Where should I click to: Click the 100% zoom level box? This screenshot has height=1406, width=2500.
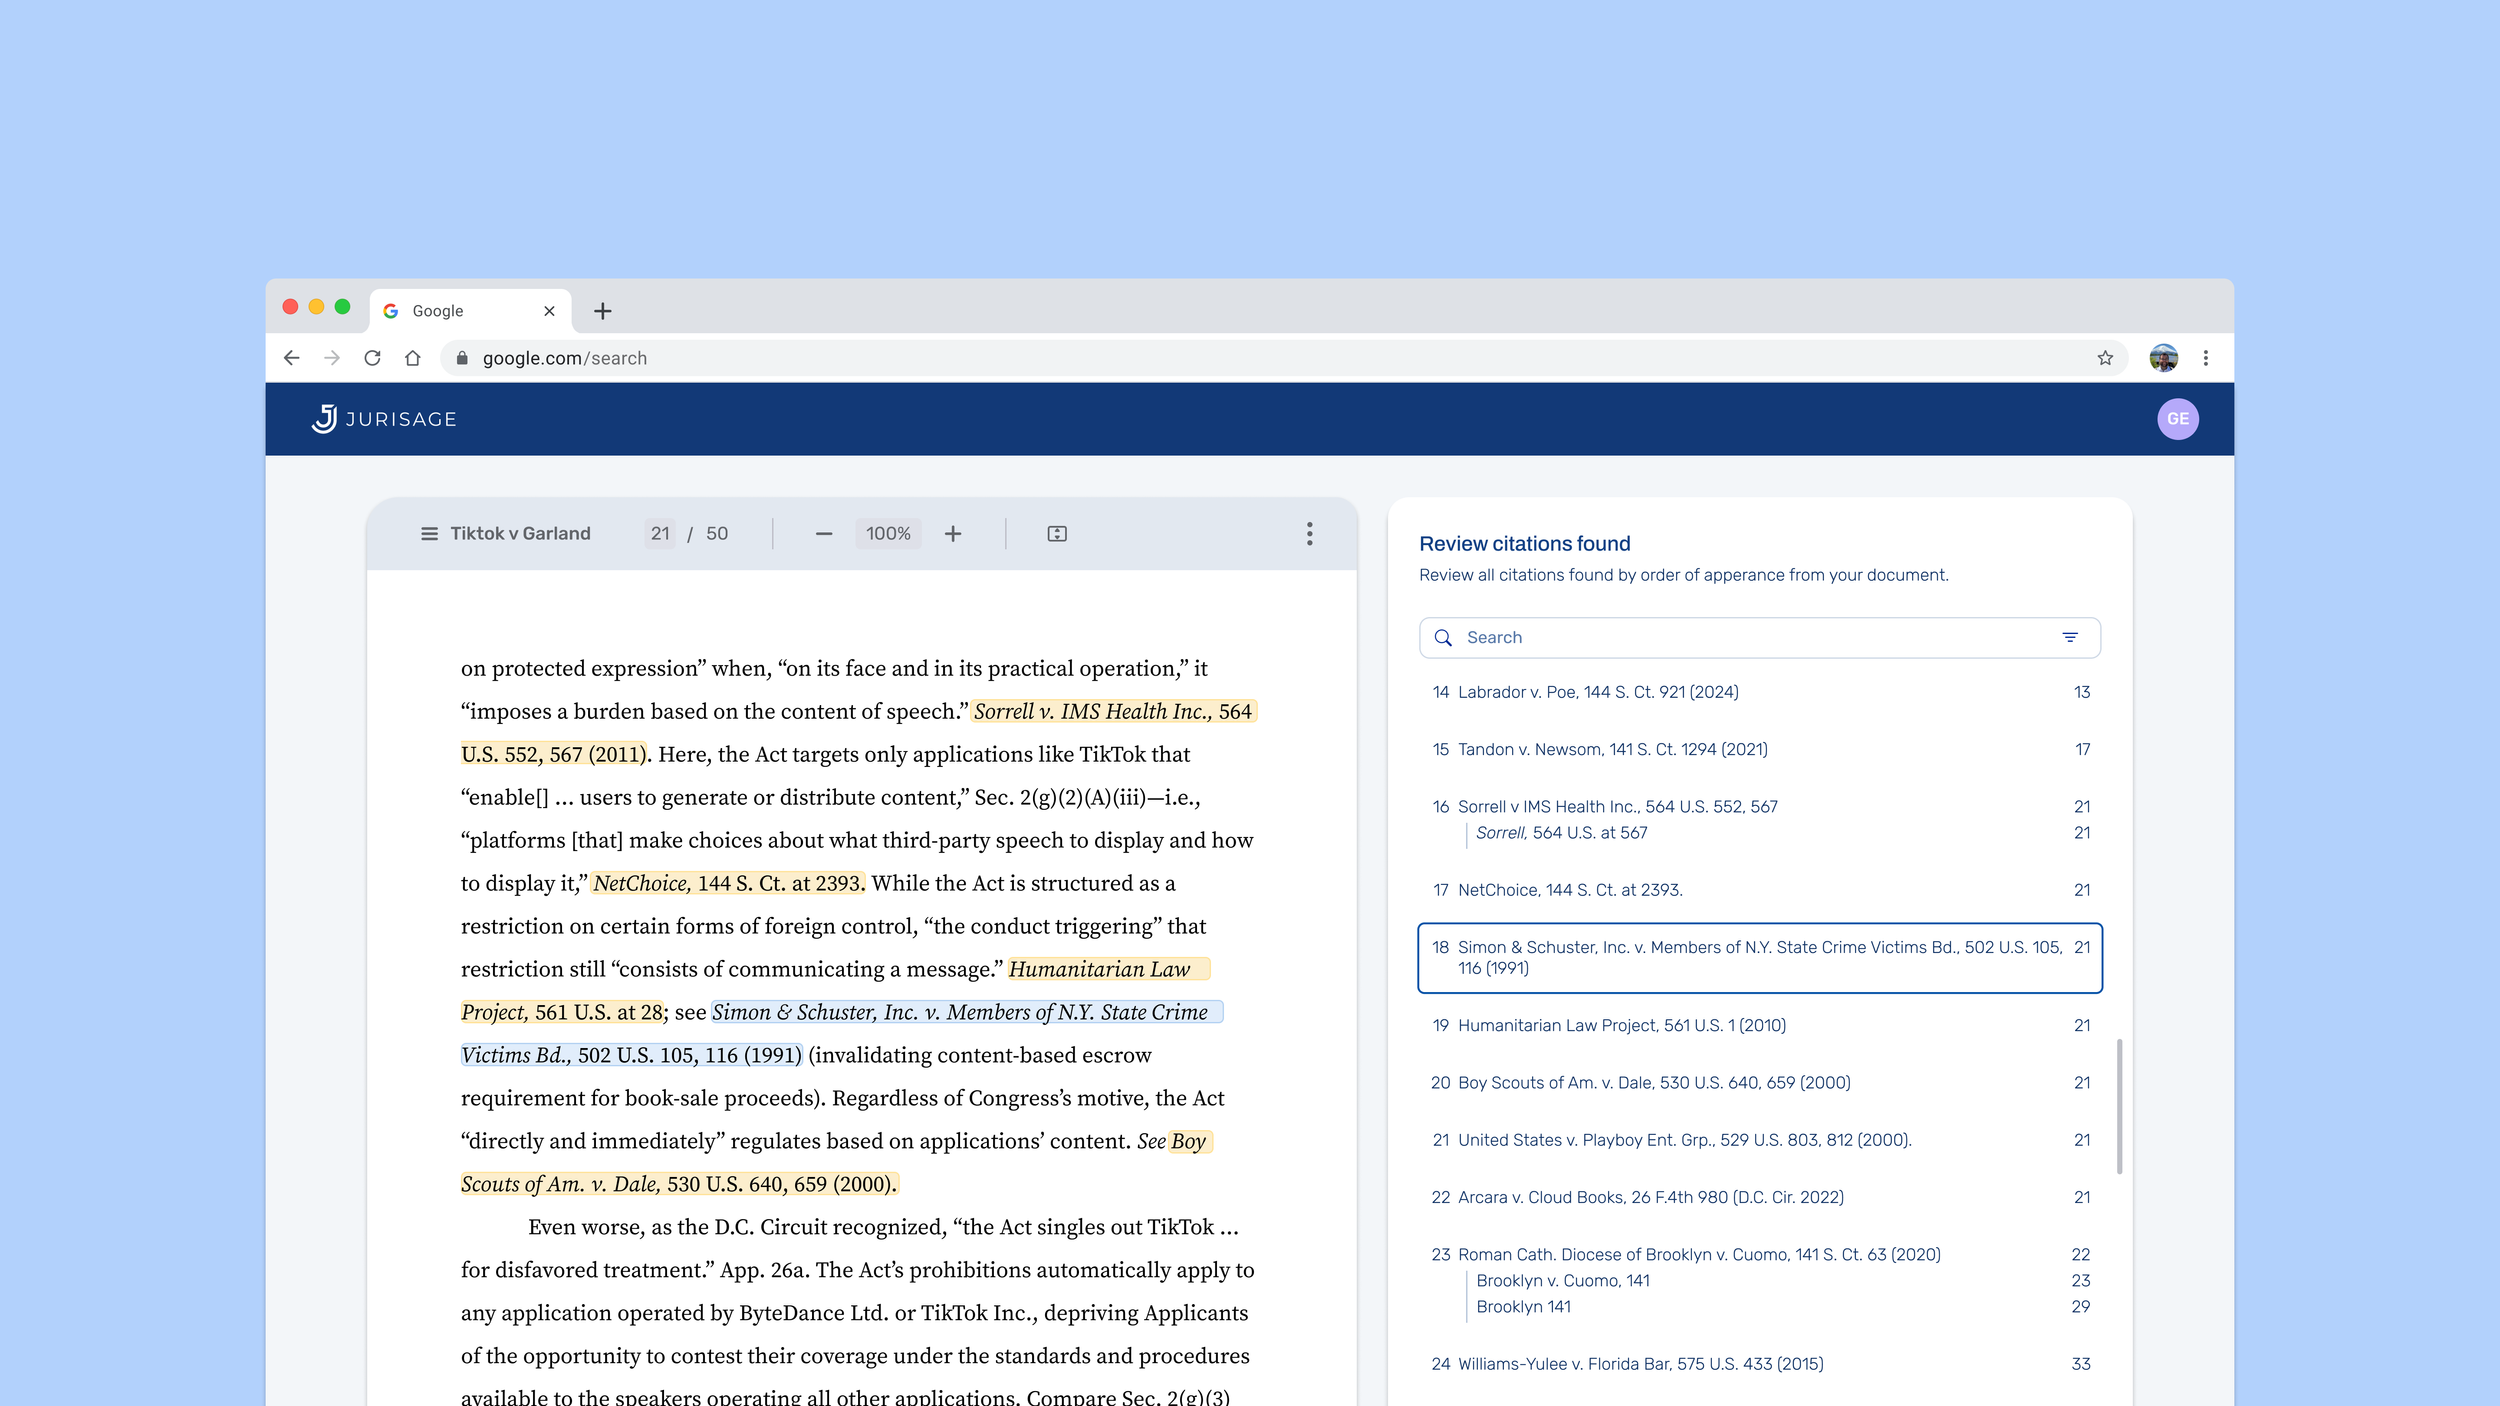coord(888,534)
